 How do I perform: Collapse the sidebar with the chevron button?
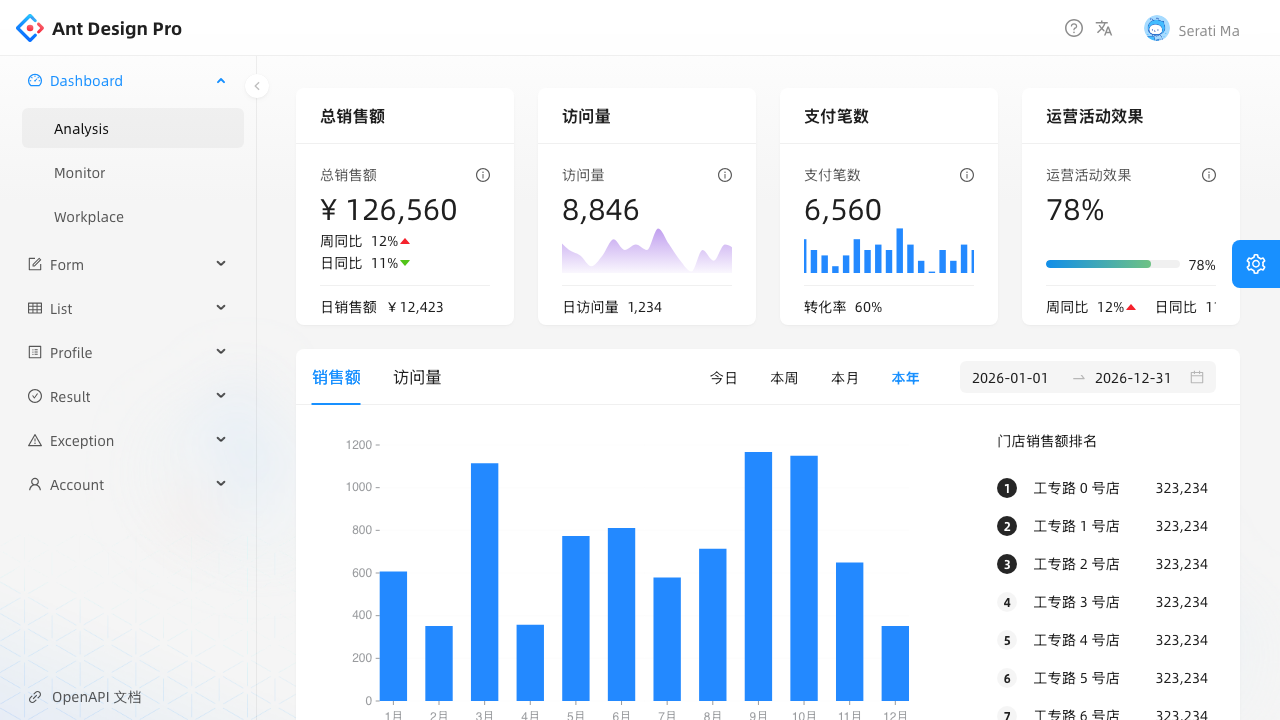pos(257,85)
